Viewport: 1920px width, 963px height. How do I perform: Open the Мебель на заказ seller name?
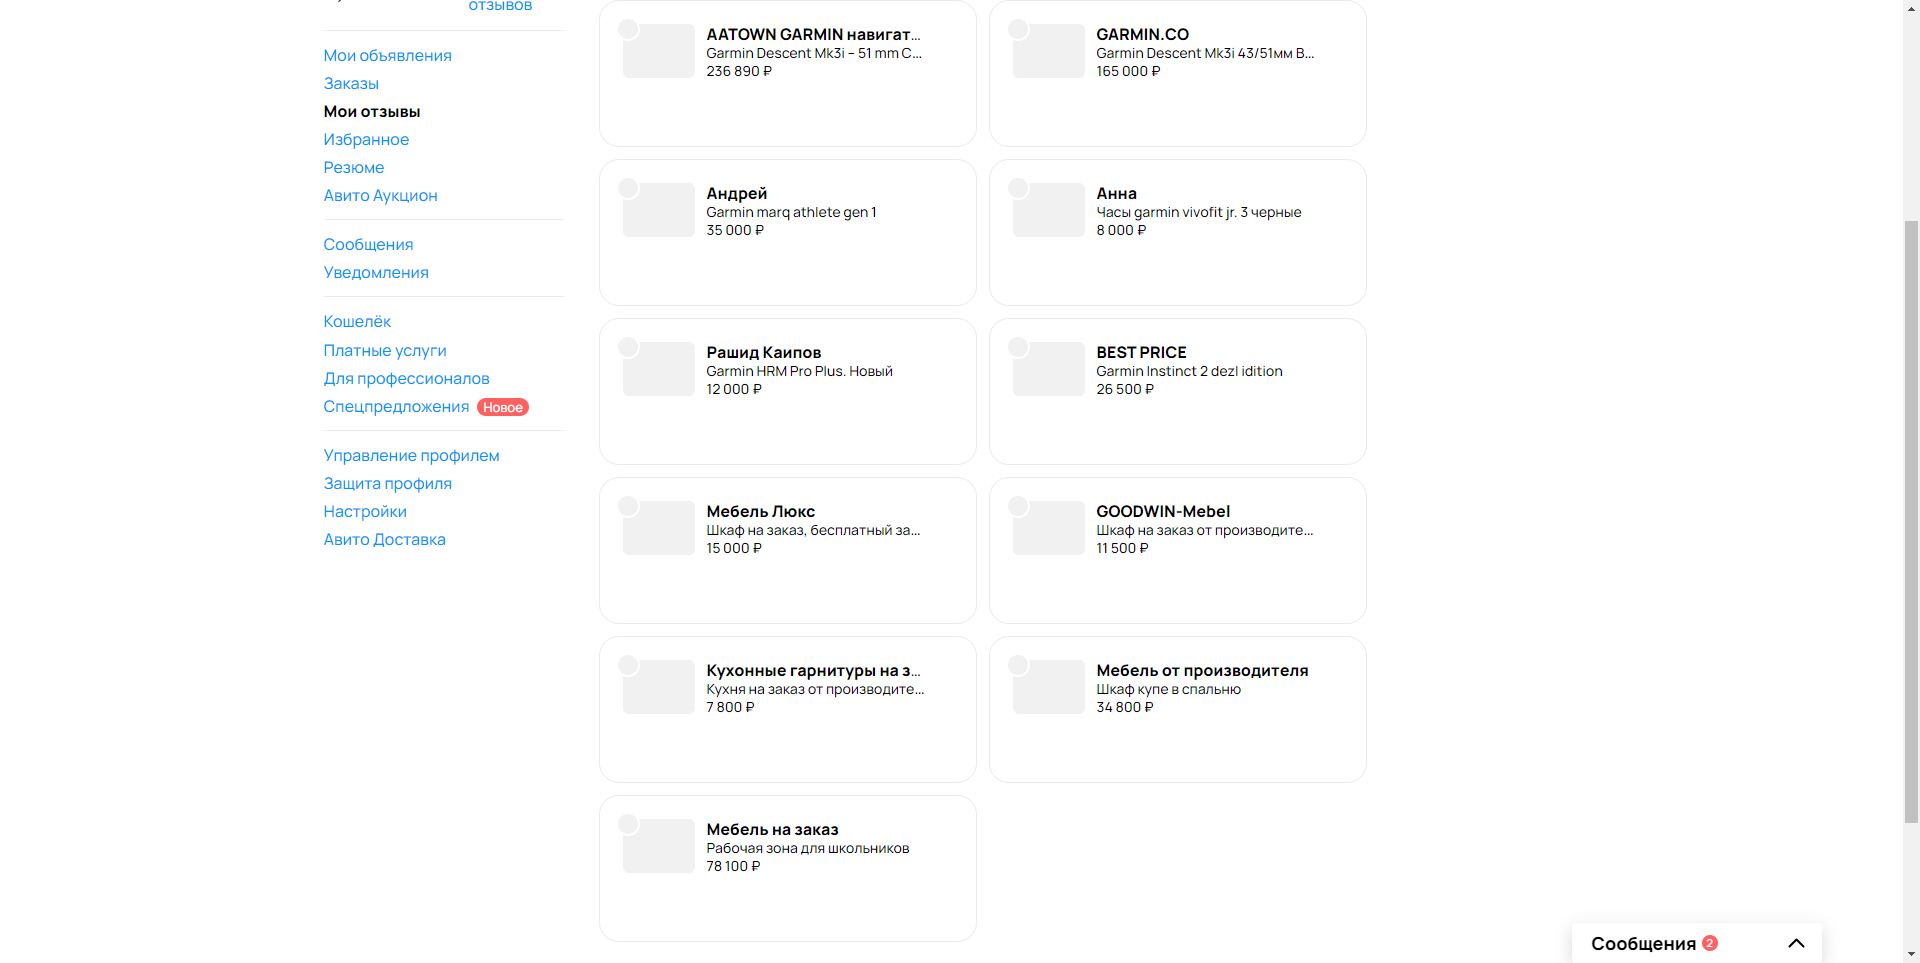click(x=772, y=830)
